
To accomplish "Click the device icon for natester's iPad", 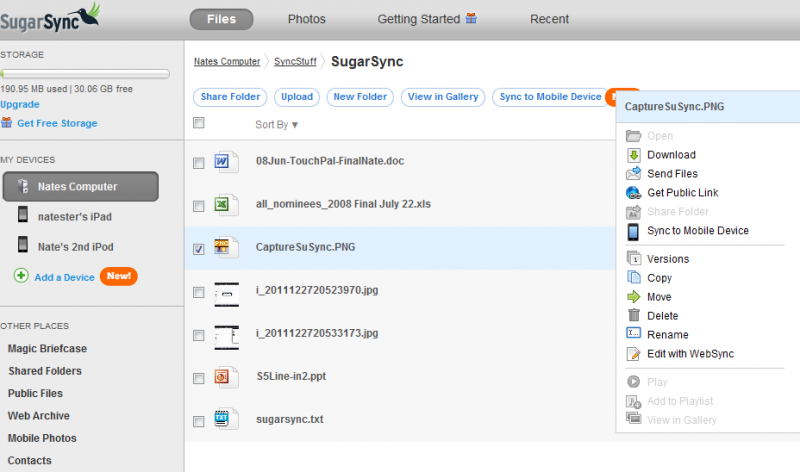I will [x=23, y=214].
